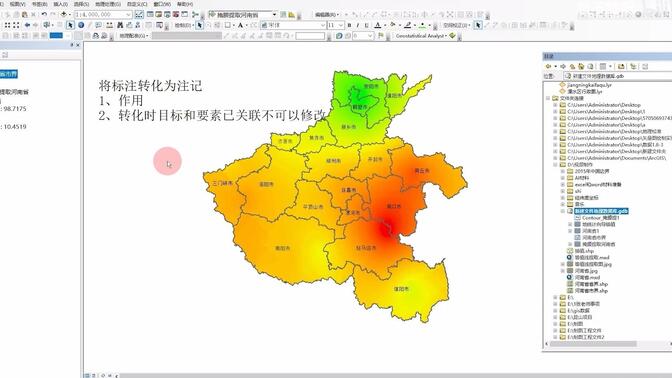
Task: Click the Catalog panel back arrow
Action: [x=548, y=66]
